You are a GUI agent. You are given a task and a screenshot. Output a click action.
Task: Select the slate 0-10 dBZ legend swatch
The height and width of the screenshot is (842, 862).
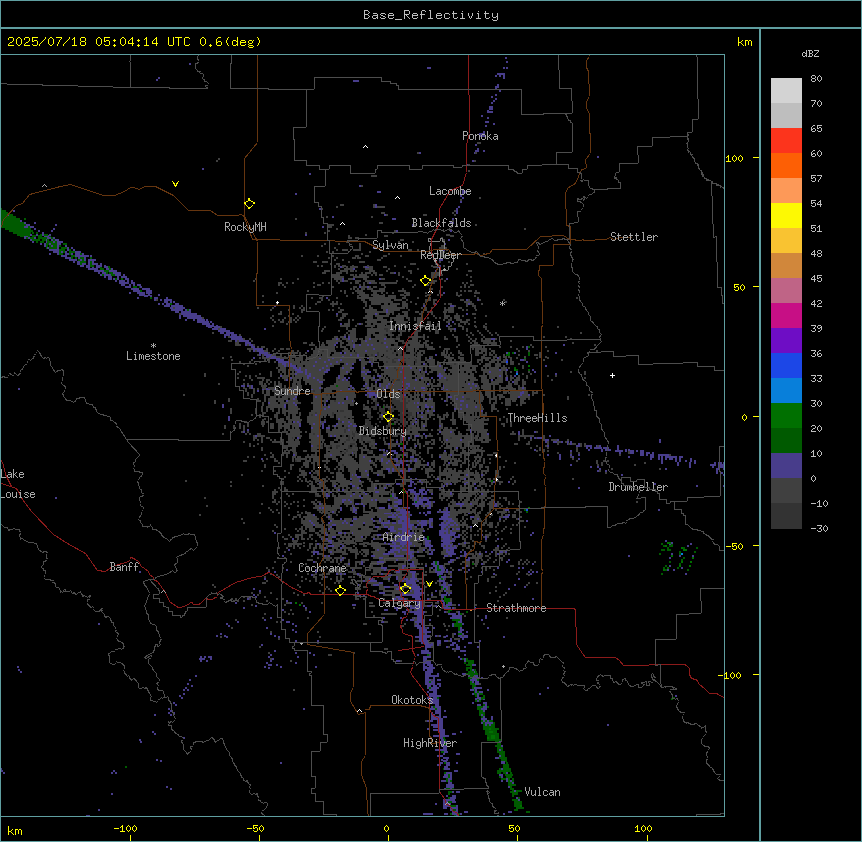[x=786, y=466]
